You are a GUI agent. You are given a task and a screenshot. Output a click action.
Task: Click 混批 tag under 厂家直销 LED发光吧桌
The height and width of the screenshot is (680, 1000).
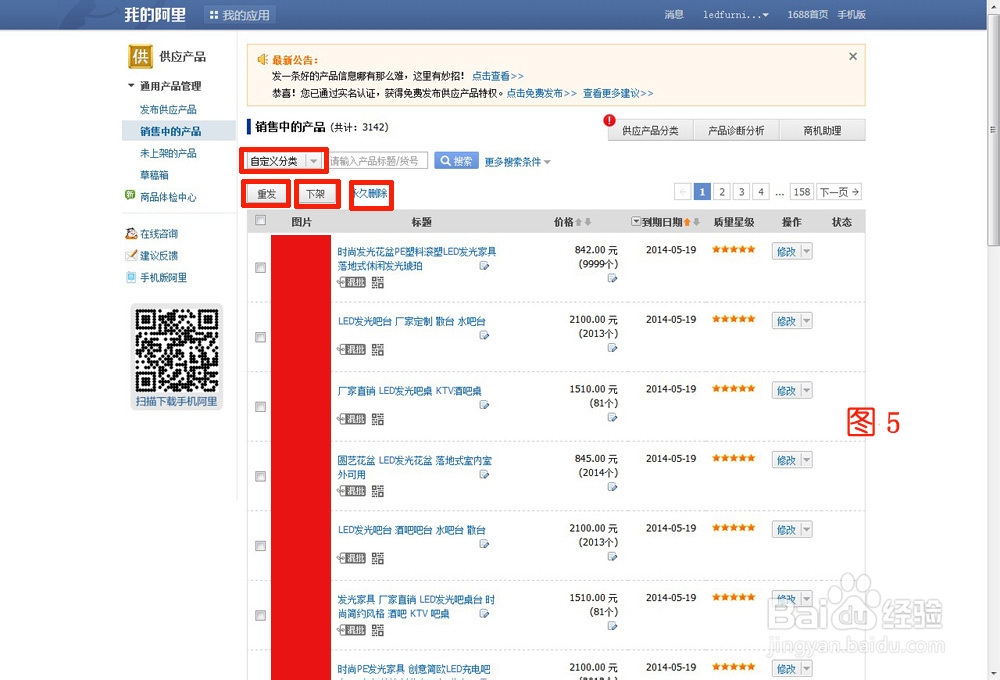352,419
